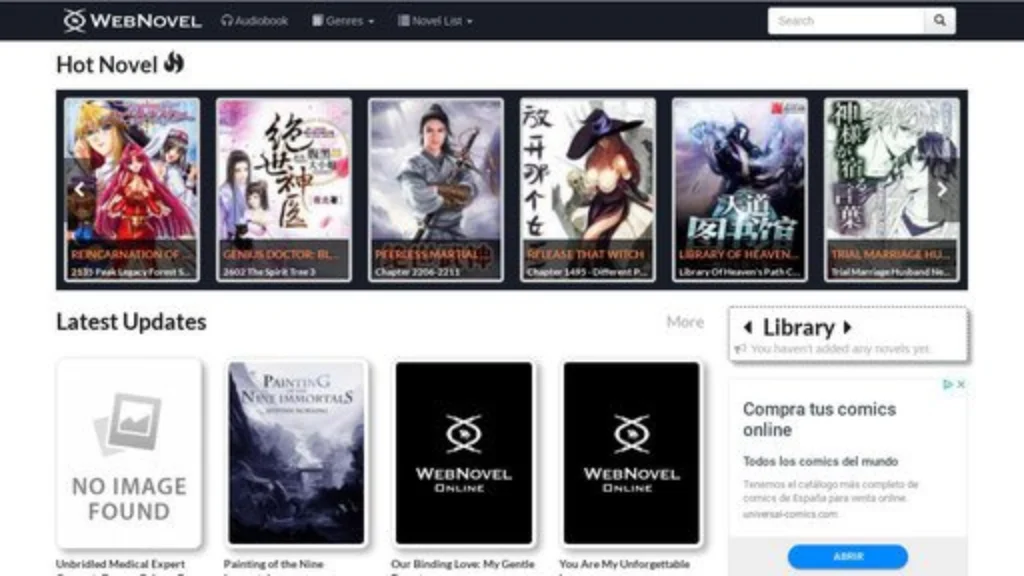The height and width of the screenshot is (576, 1024).
Task: Open the Audiobook page
Action: pos(254,20)
